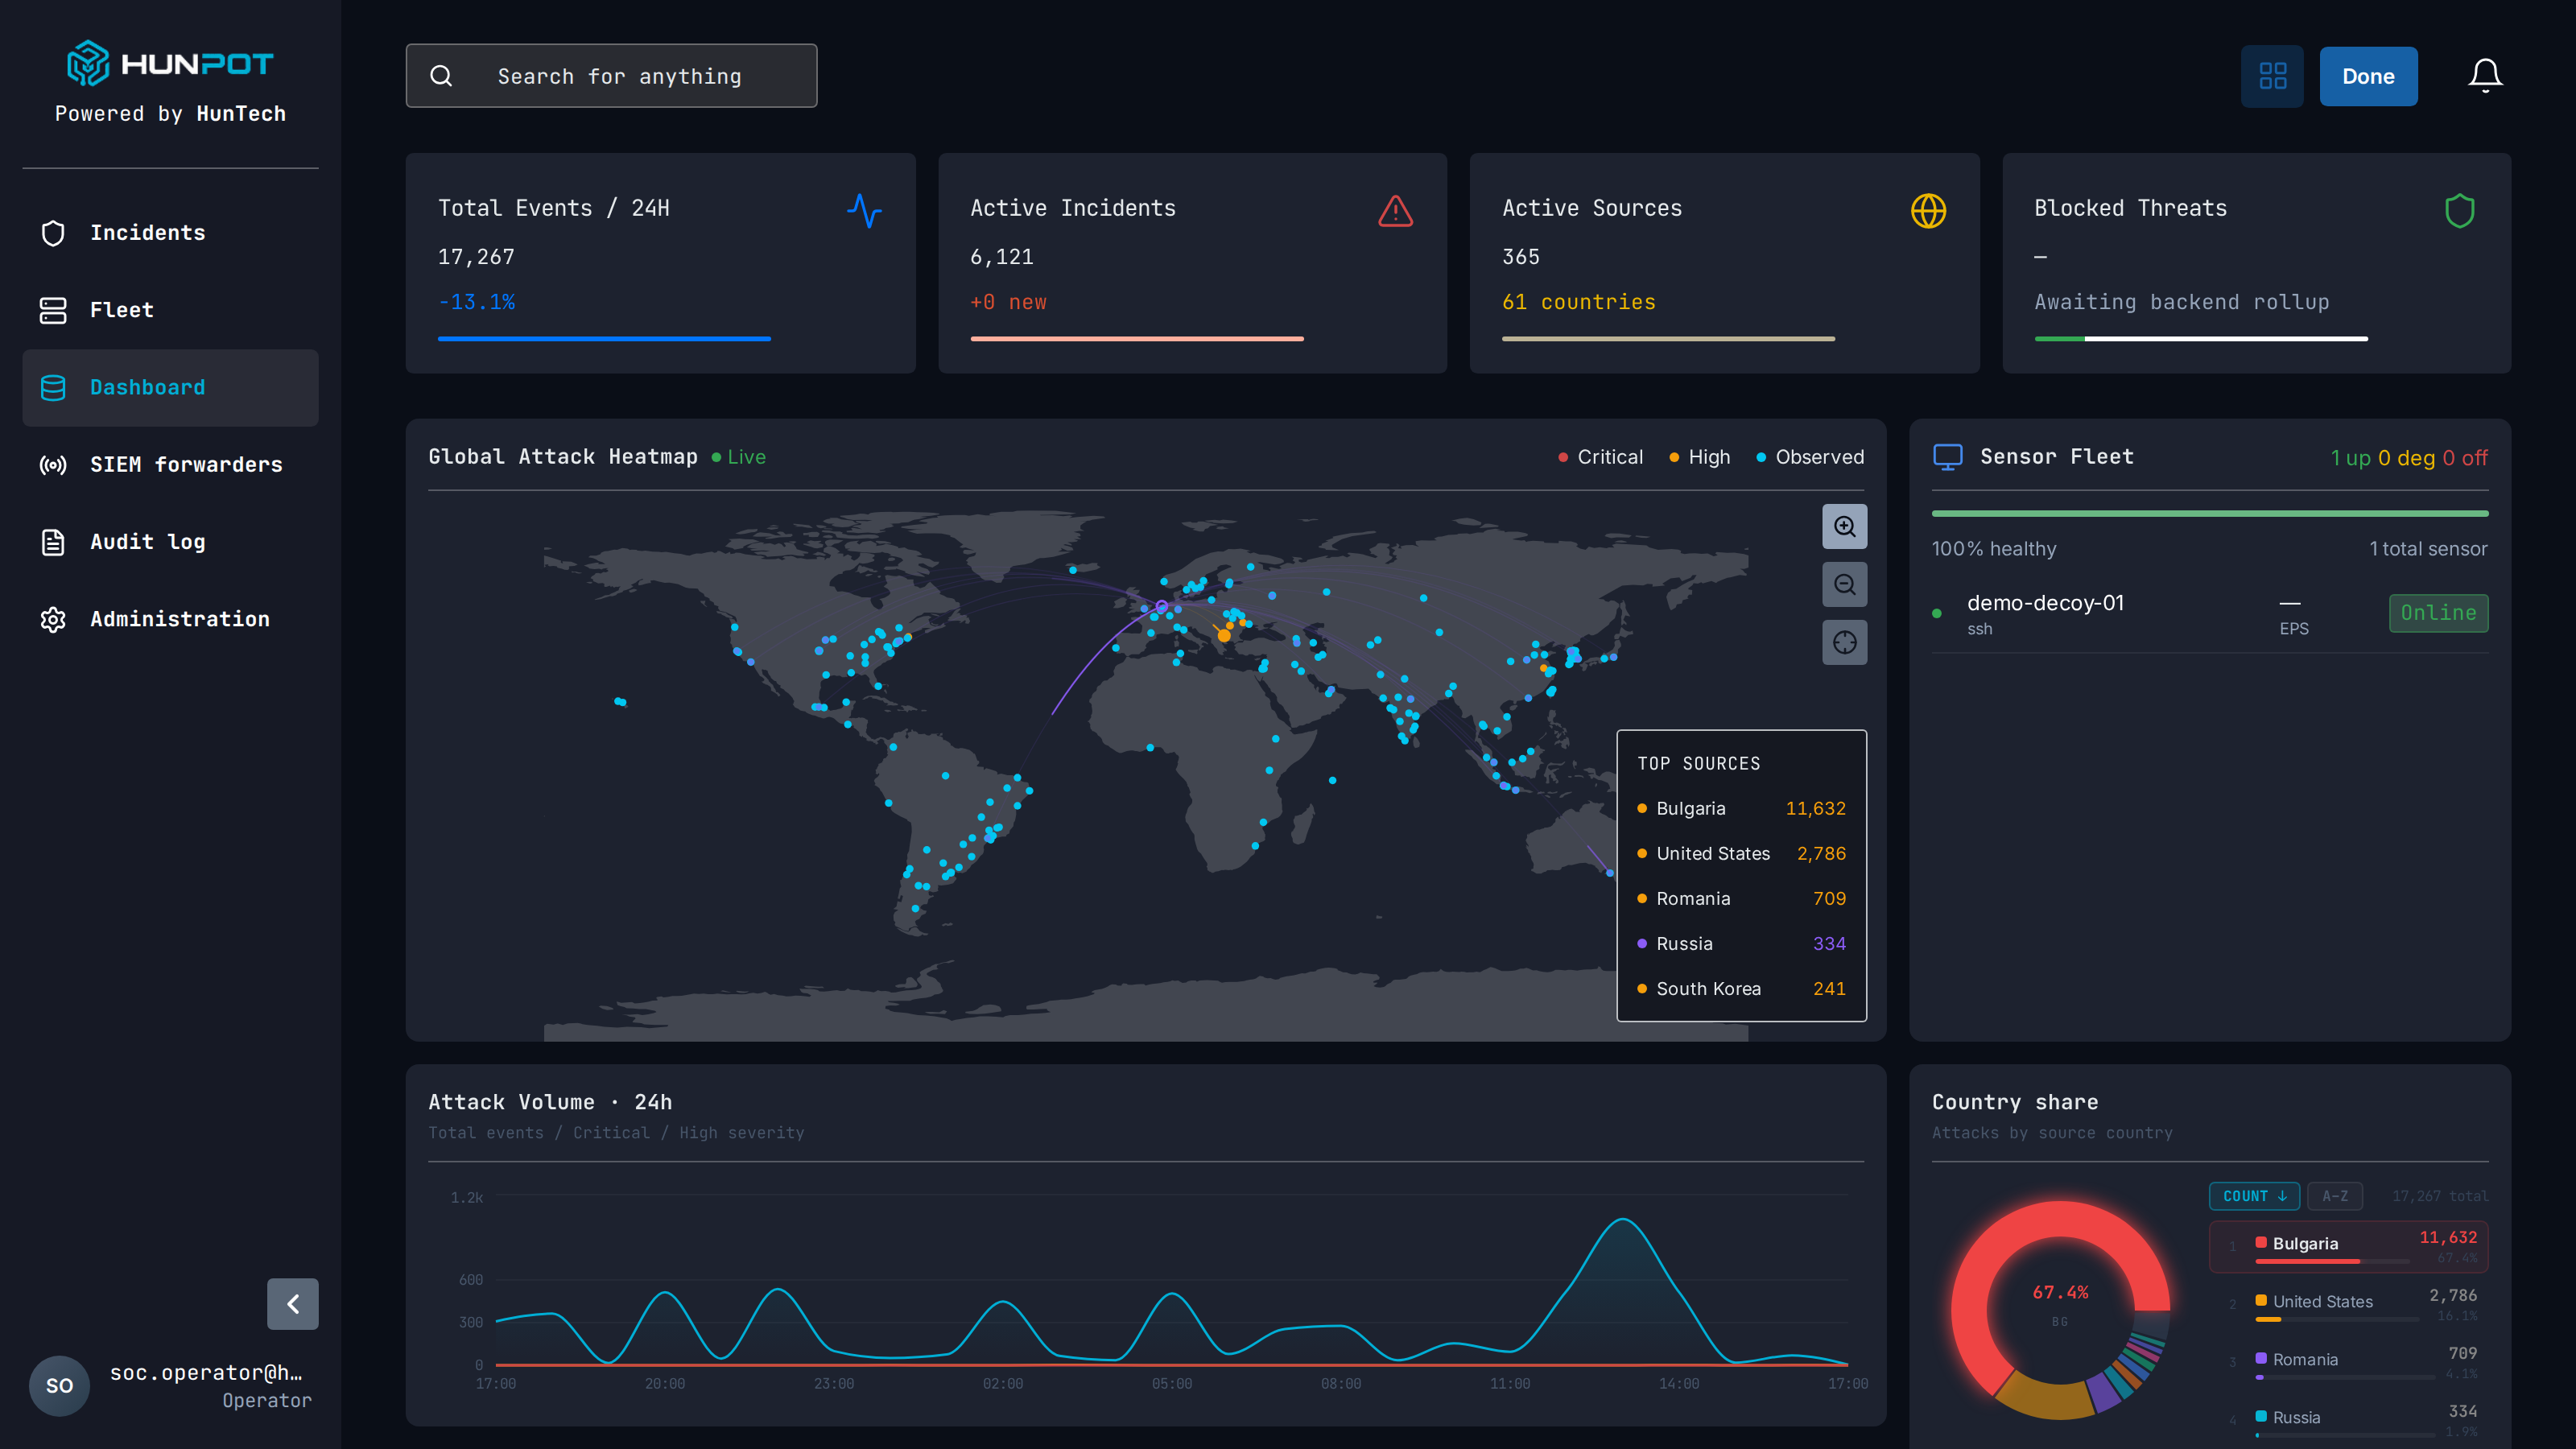Zoom in on the attack heatmap
The image size is (2576, 1449).
(x=1844, y=526)
